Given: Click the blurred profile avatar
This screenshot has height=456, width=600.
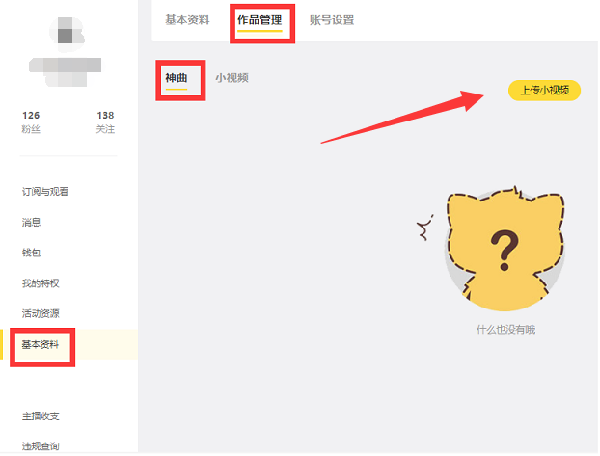Looking at the screenshot, I should 67,34.
